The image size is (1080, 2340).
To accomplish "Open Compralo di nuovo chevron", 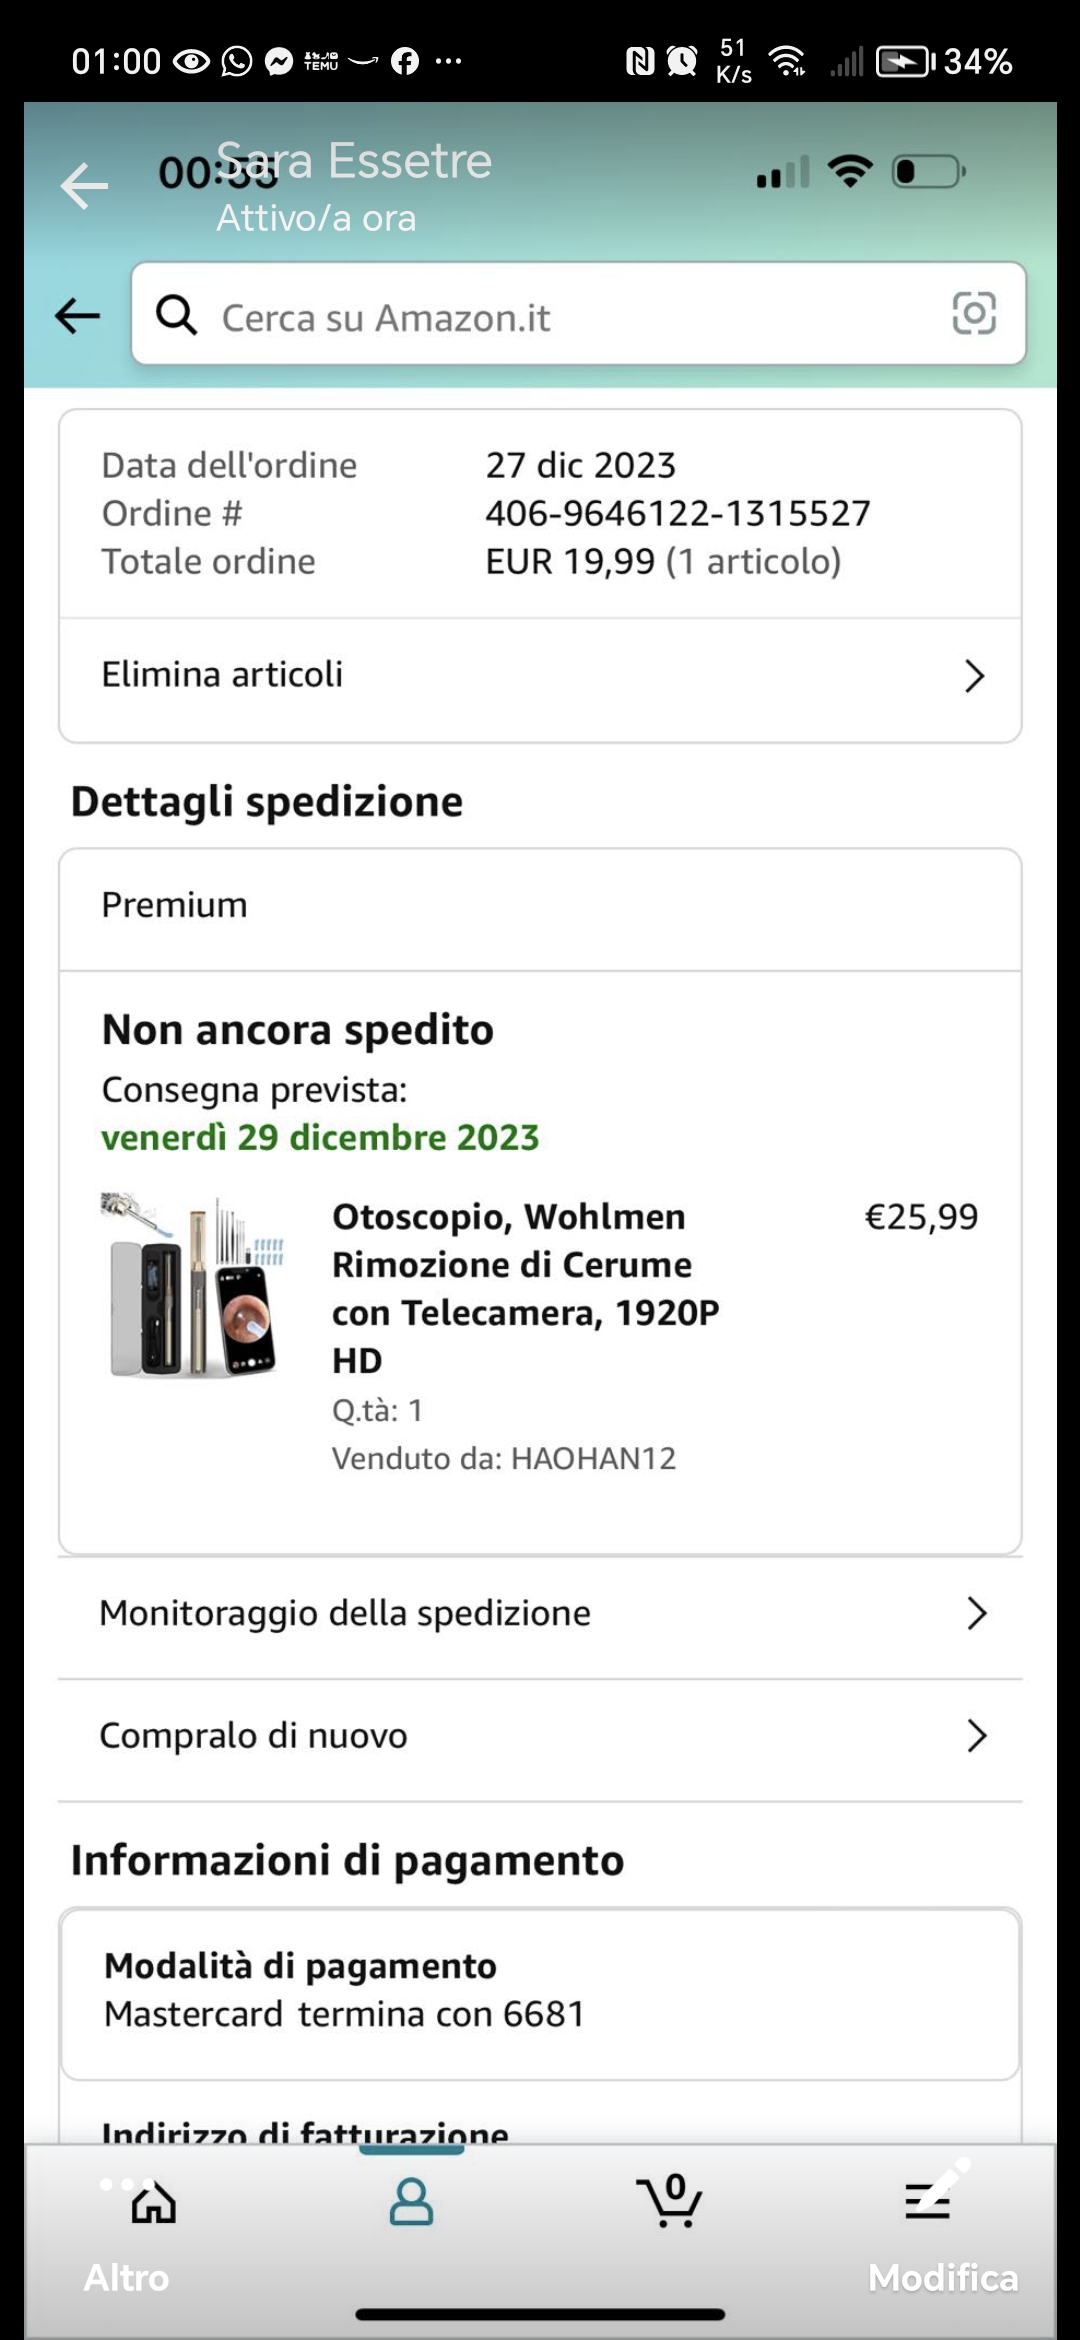I will point(976,1736).
